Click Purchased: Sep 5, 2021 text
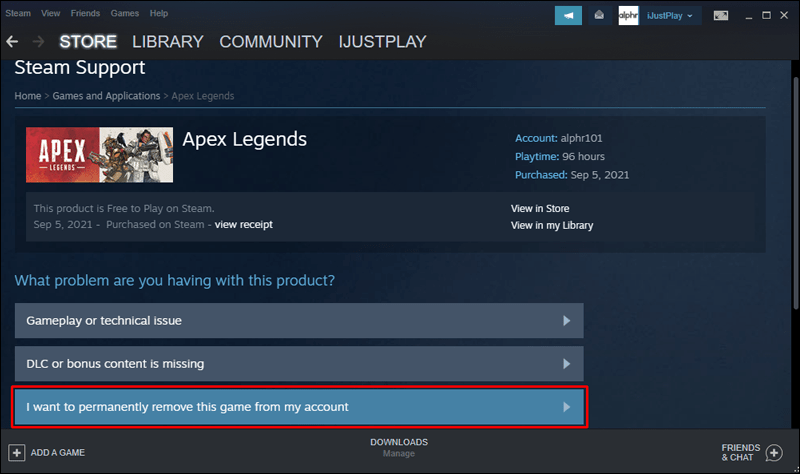 click(572, 175)
